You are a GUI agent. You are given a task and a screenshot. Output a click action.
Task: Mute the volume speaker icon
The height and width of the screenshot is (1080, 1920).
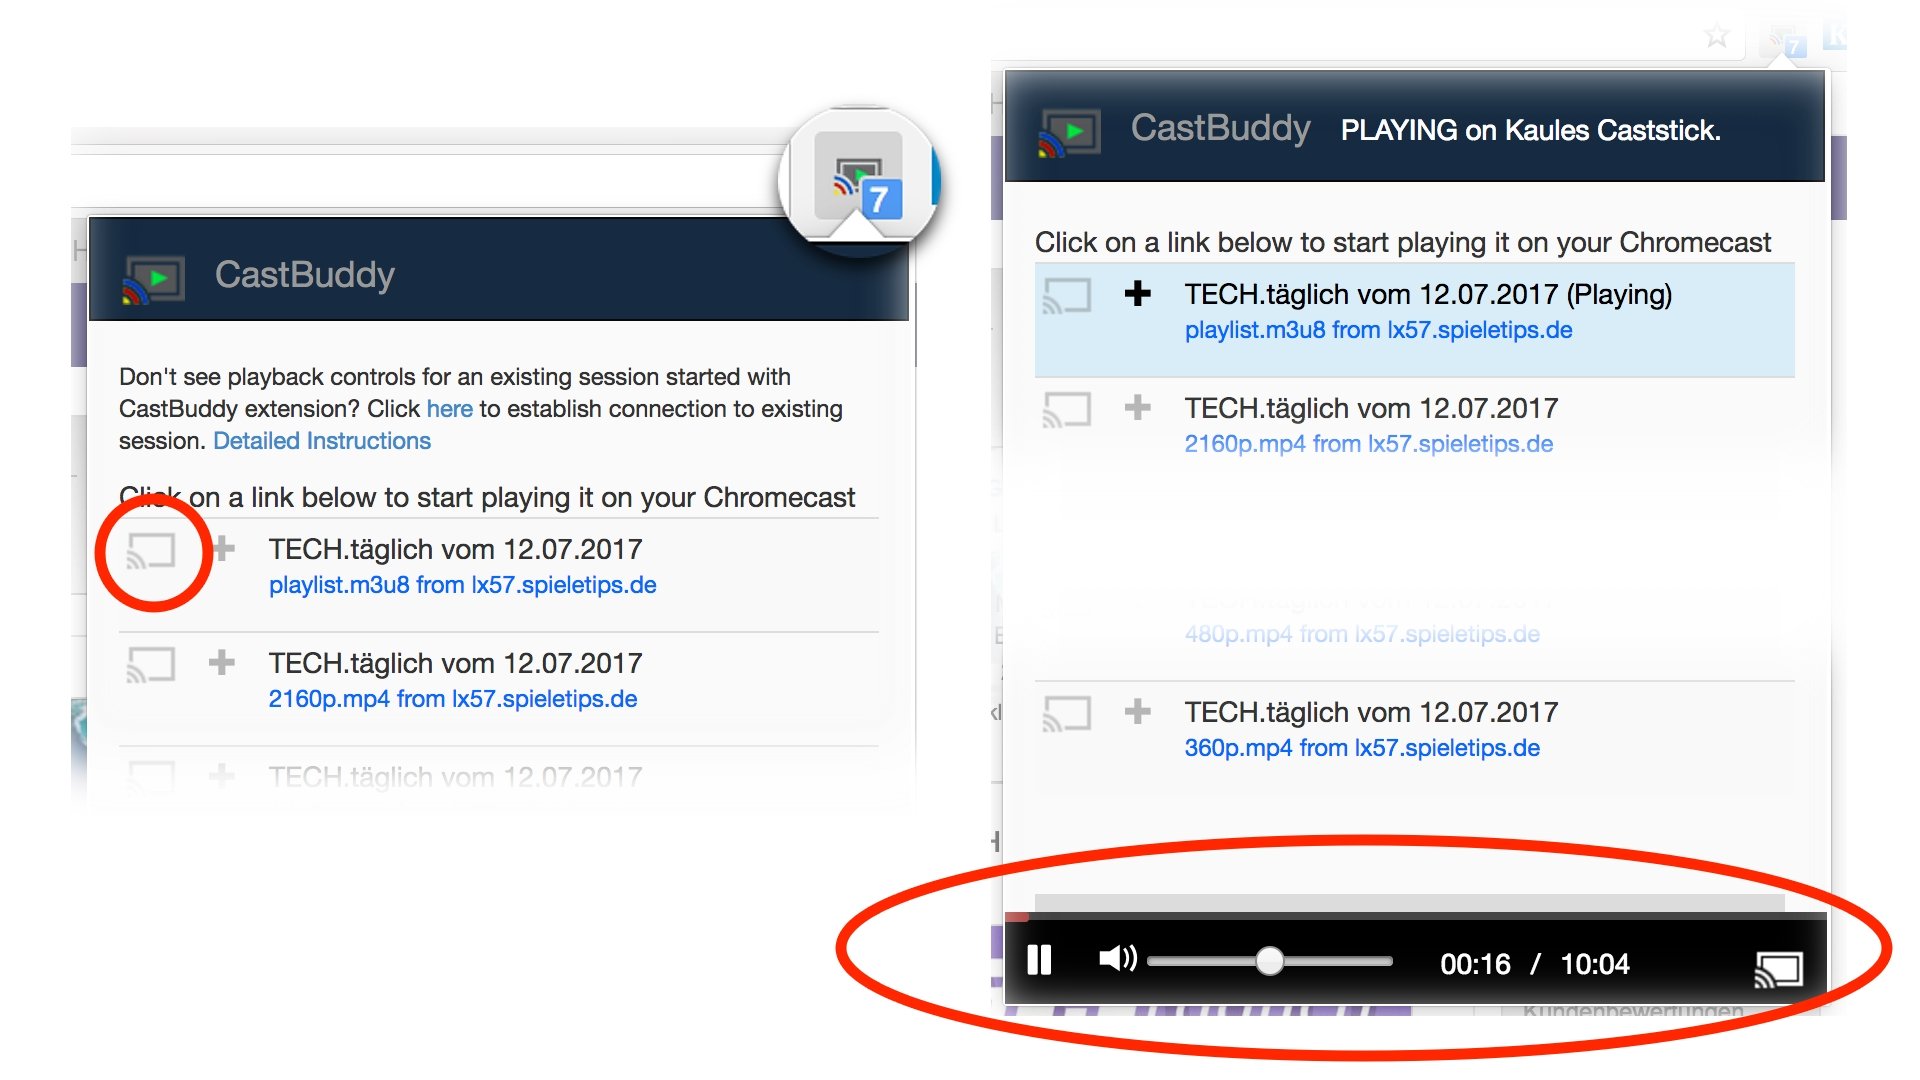(1118, 959)
